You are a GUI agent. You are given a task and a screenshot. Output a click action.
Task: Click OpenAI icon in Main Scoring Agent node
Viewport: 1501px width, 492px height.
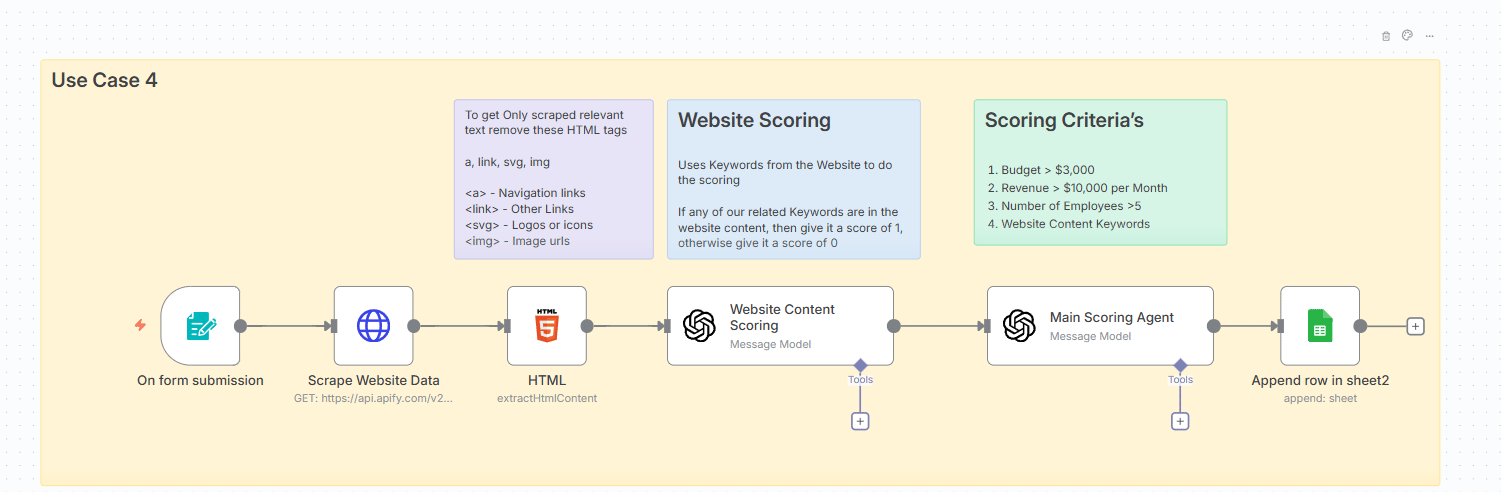1019,325
